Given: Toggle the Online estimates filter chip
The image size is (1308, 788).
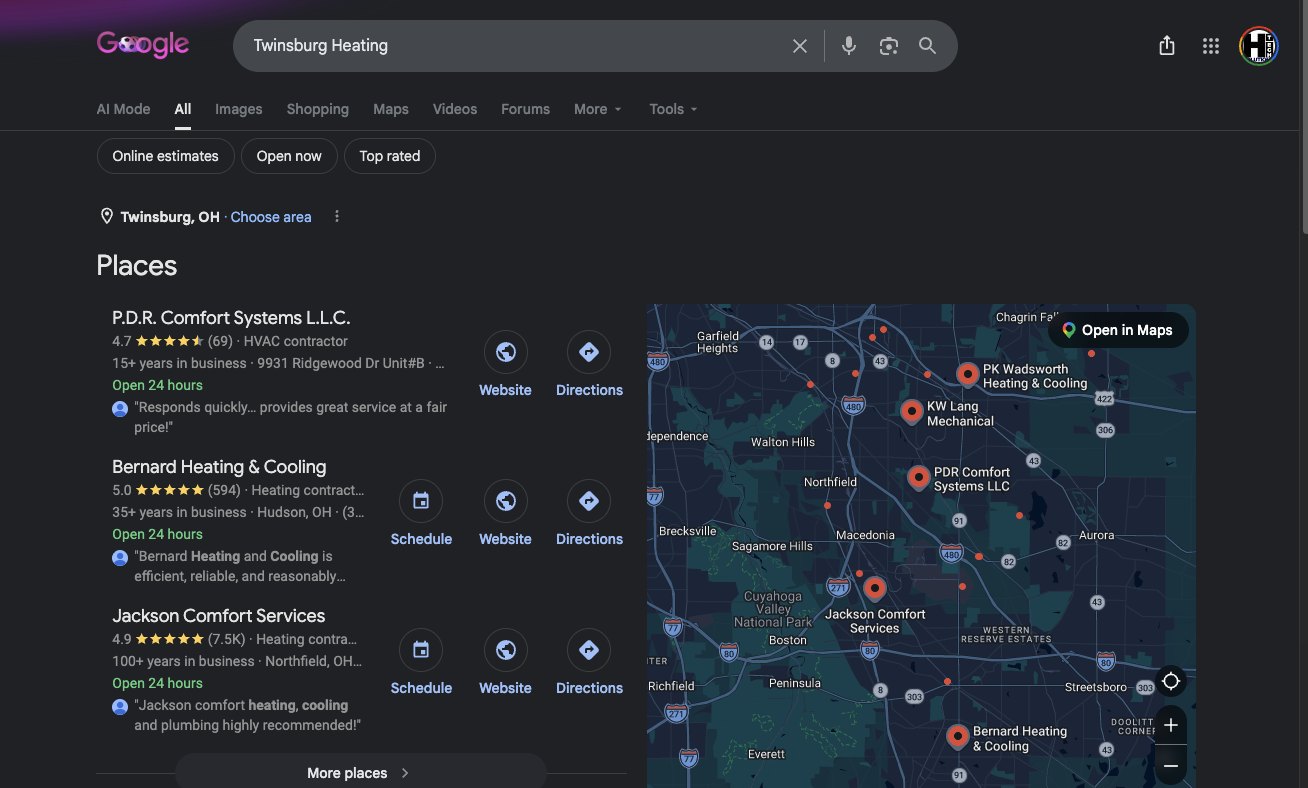Looking at the screenshot, I should point(165,156).
